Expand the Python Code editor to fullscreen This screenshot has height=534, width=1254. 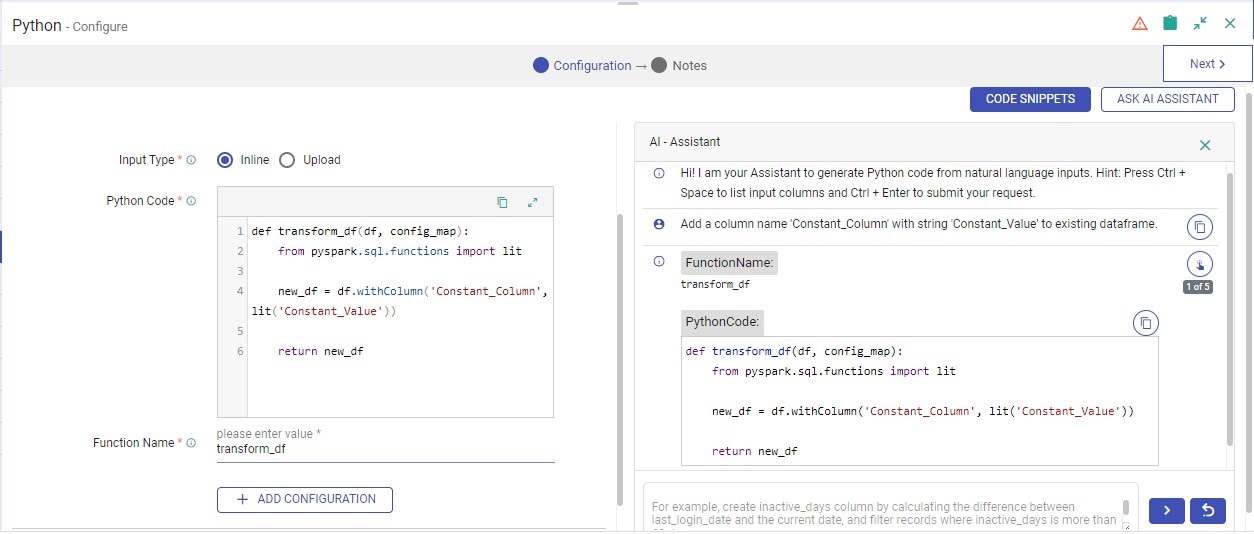click(532, 202)
